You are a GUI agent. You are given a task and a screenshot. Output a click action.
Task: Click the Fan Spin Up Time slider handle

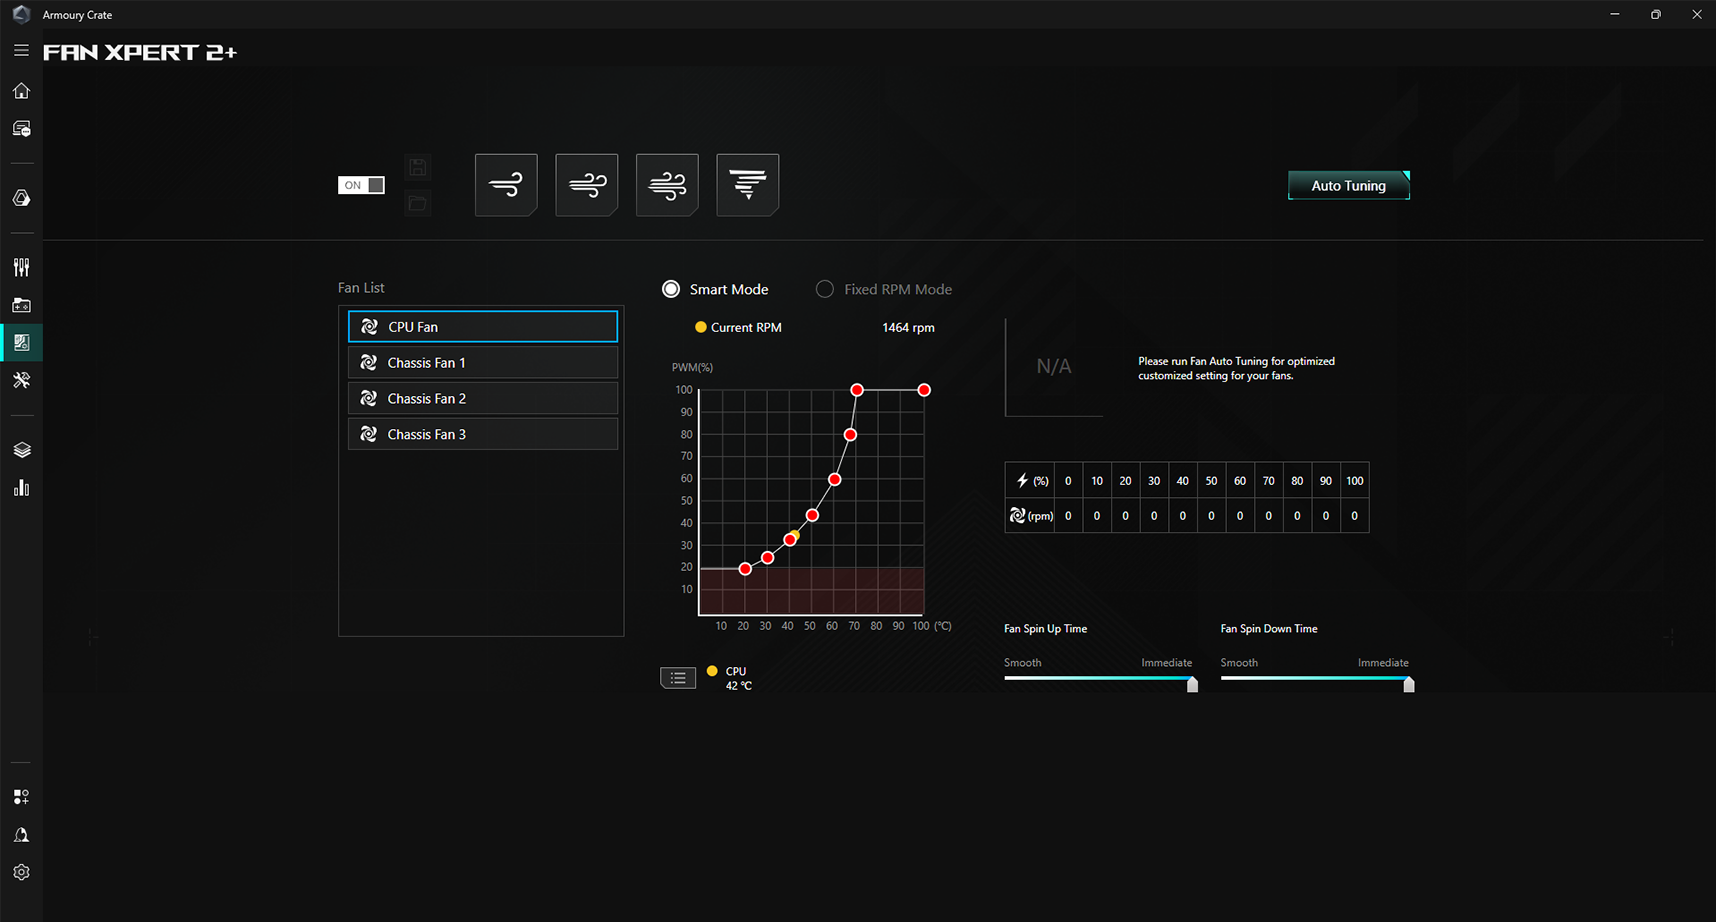pos(1192,684)
